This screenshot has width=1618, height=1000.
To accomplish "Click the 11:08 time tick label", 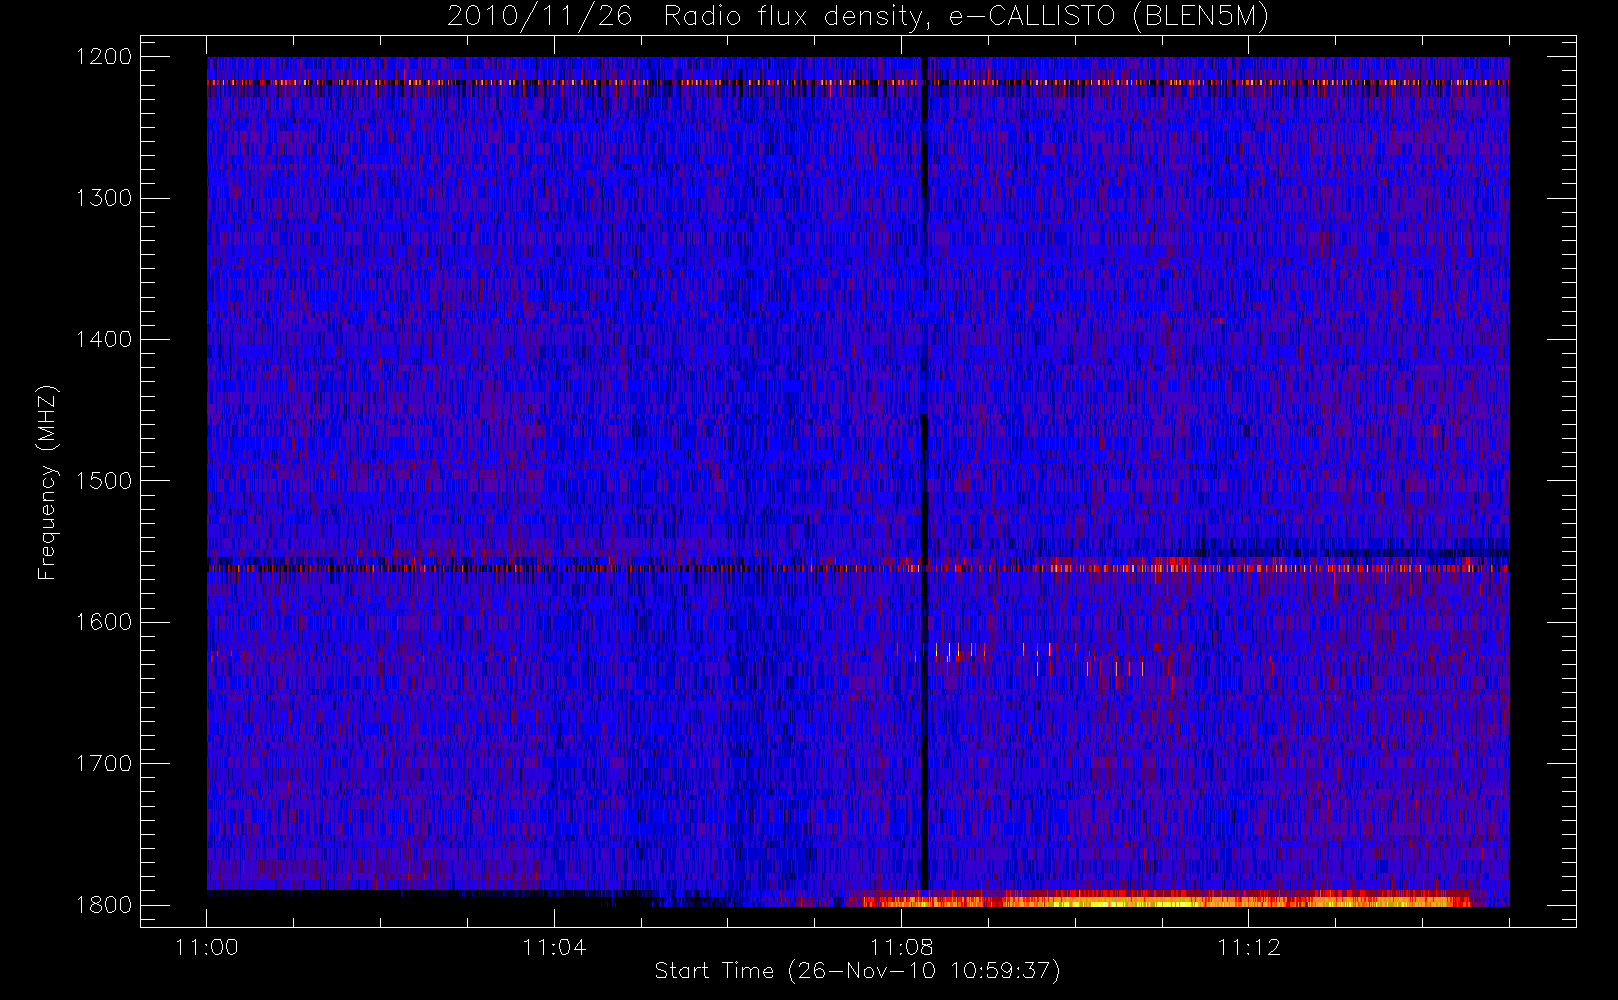I will (x=901, y=947).
